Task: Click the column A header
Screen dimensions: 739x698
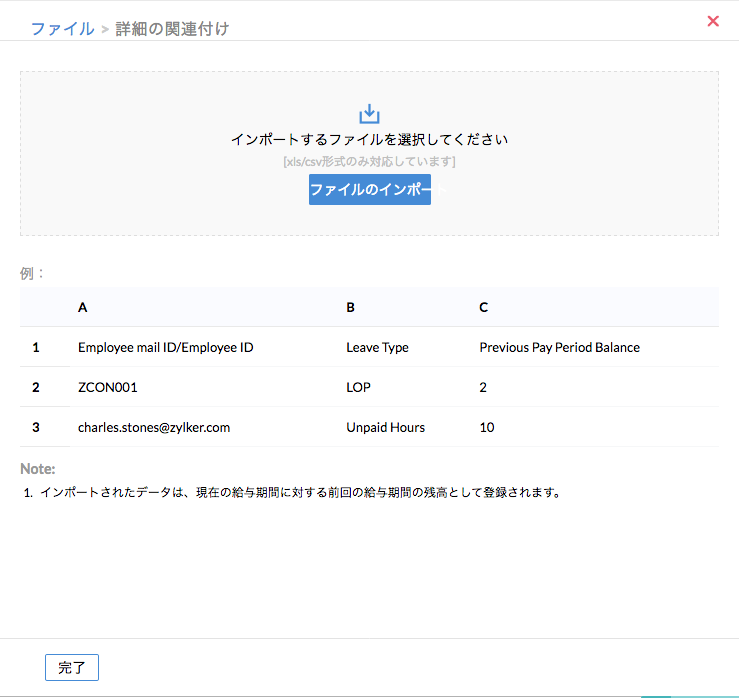Action: 82,307
